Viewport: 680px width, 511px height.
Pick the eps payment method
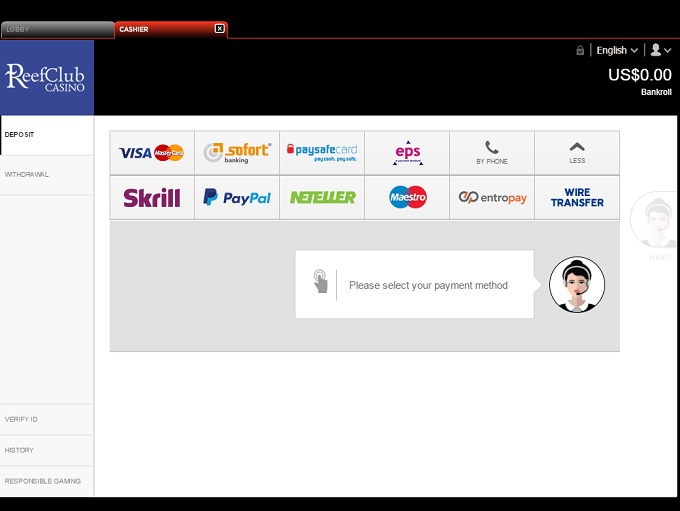pyautogui.click(x=407, y=153)
